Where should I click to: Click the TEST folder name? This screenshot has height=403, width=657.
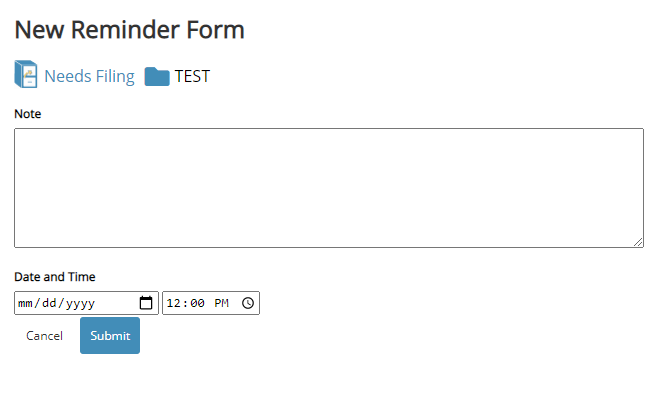[x=192, y=77]
